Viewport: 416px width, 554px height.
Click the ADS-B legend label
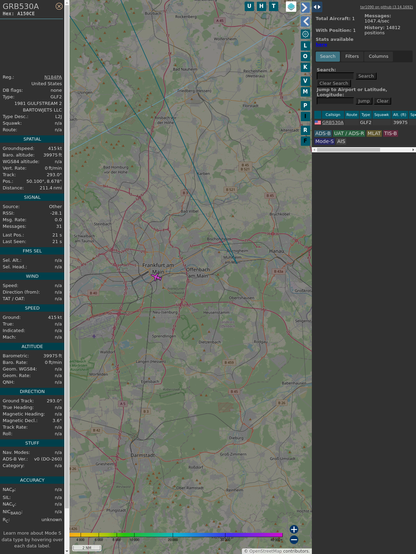tap(323, 134)
